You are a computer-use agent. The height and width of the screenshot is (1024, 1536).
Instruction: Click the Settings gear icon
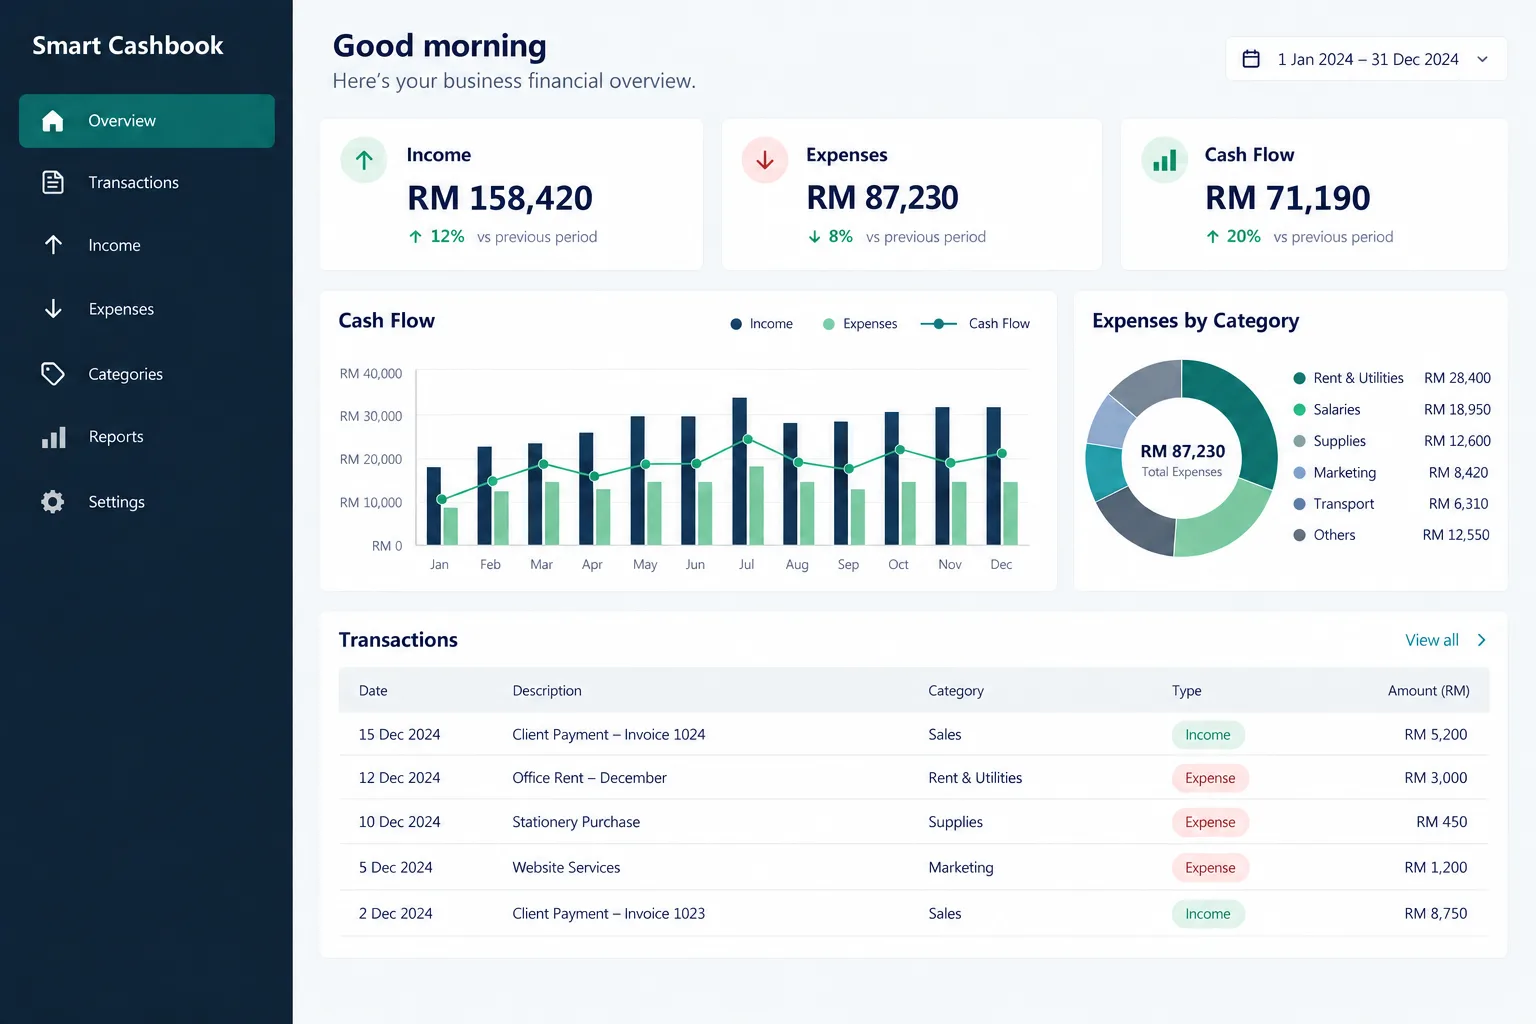click(x=53, y=502)
